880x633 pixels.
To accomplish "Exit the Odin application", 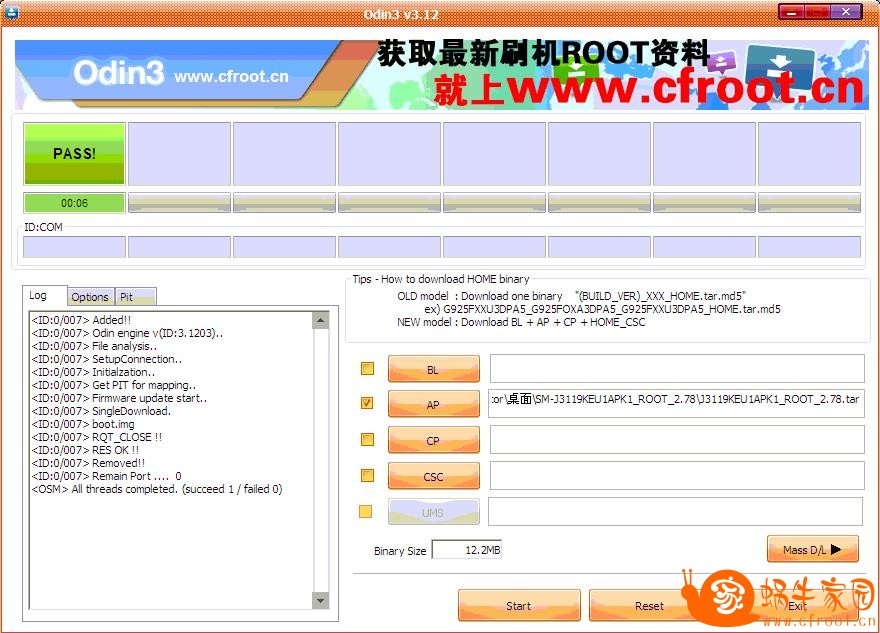I will coord(797,606).
